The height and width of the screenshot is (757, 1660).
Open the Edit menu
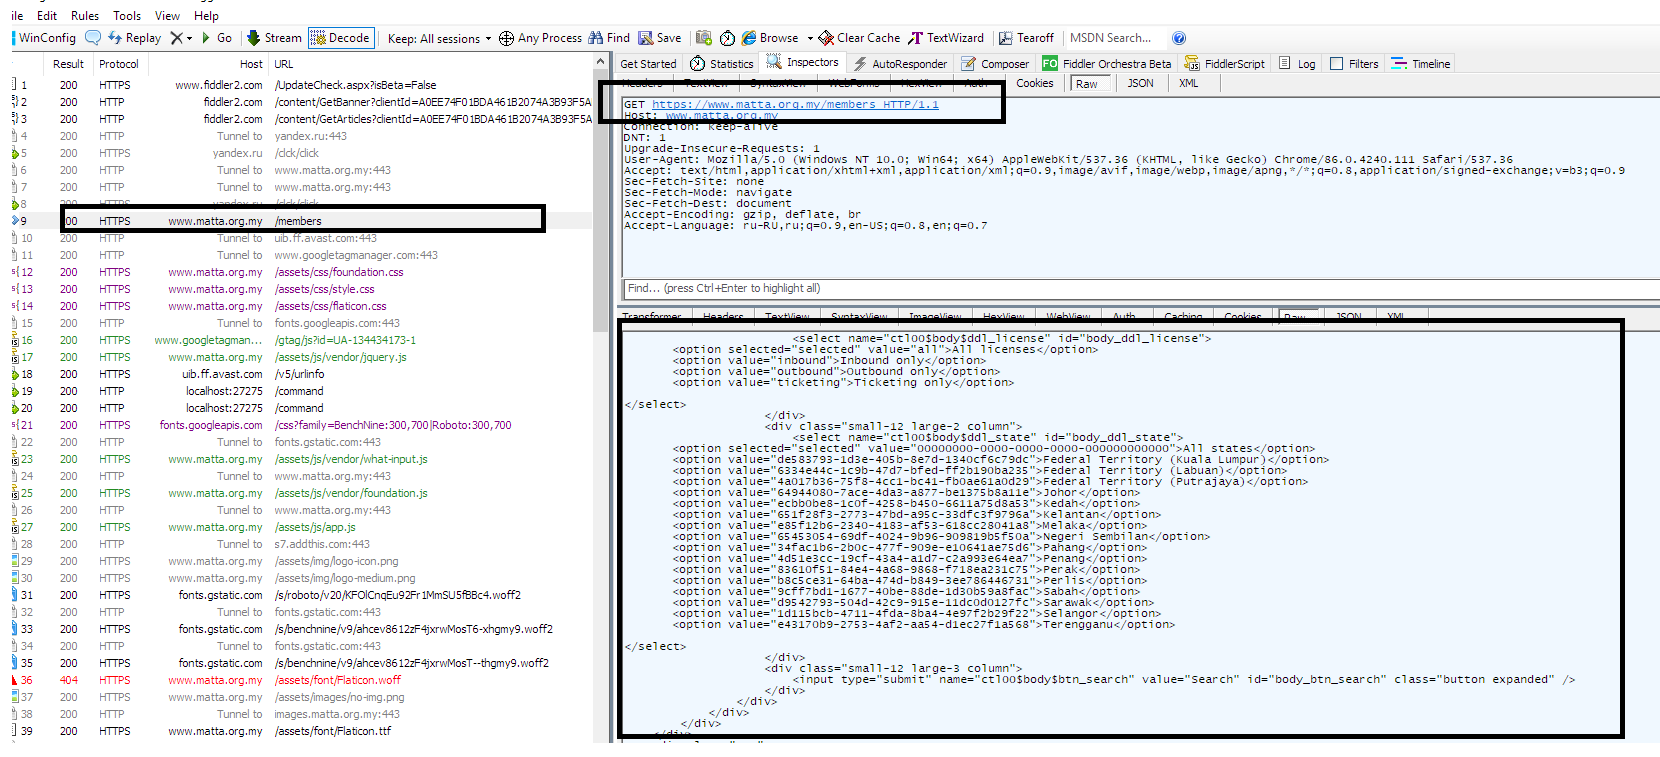47,16
